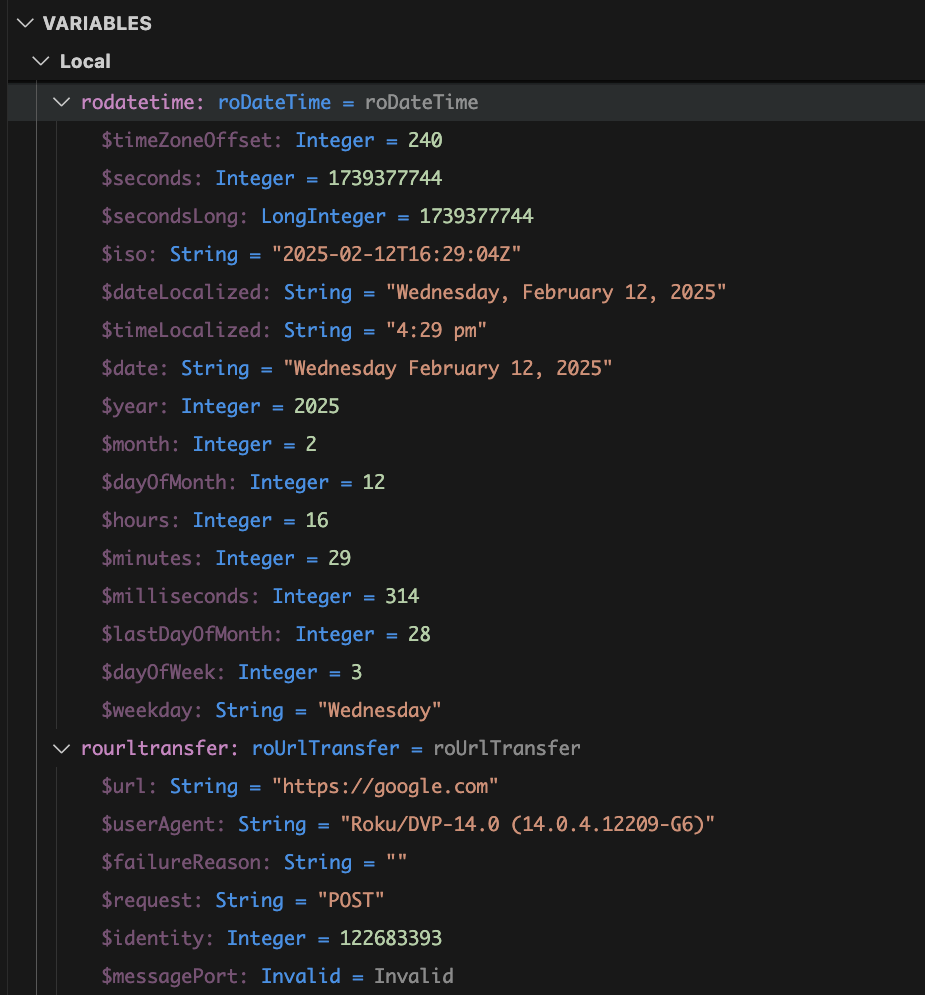Select the $dateLocalized String row
The image size is (925, 995).
pyautogui.click(x=466, y=293)
